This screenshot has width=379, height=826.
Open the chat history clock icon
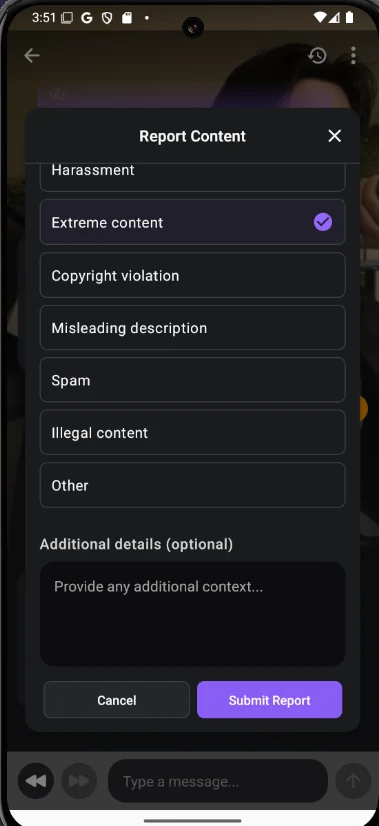[x=317, y=56]
